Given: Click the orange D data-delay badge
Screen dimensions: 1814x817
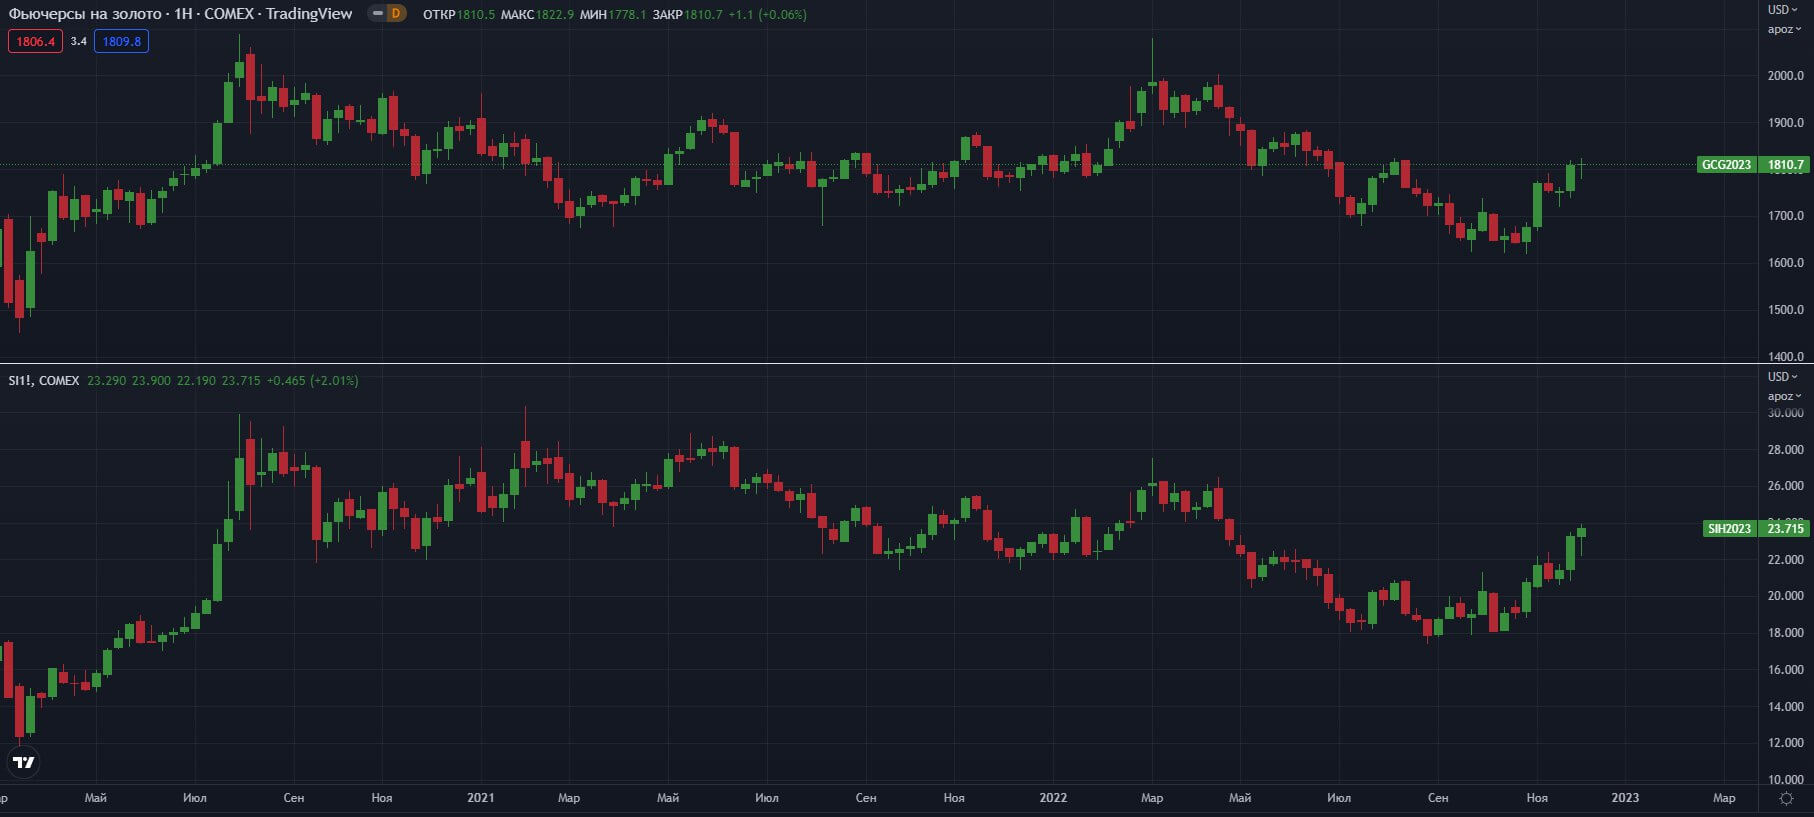Looking at the screenshot, I should tap(396, 14).
